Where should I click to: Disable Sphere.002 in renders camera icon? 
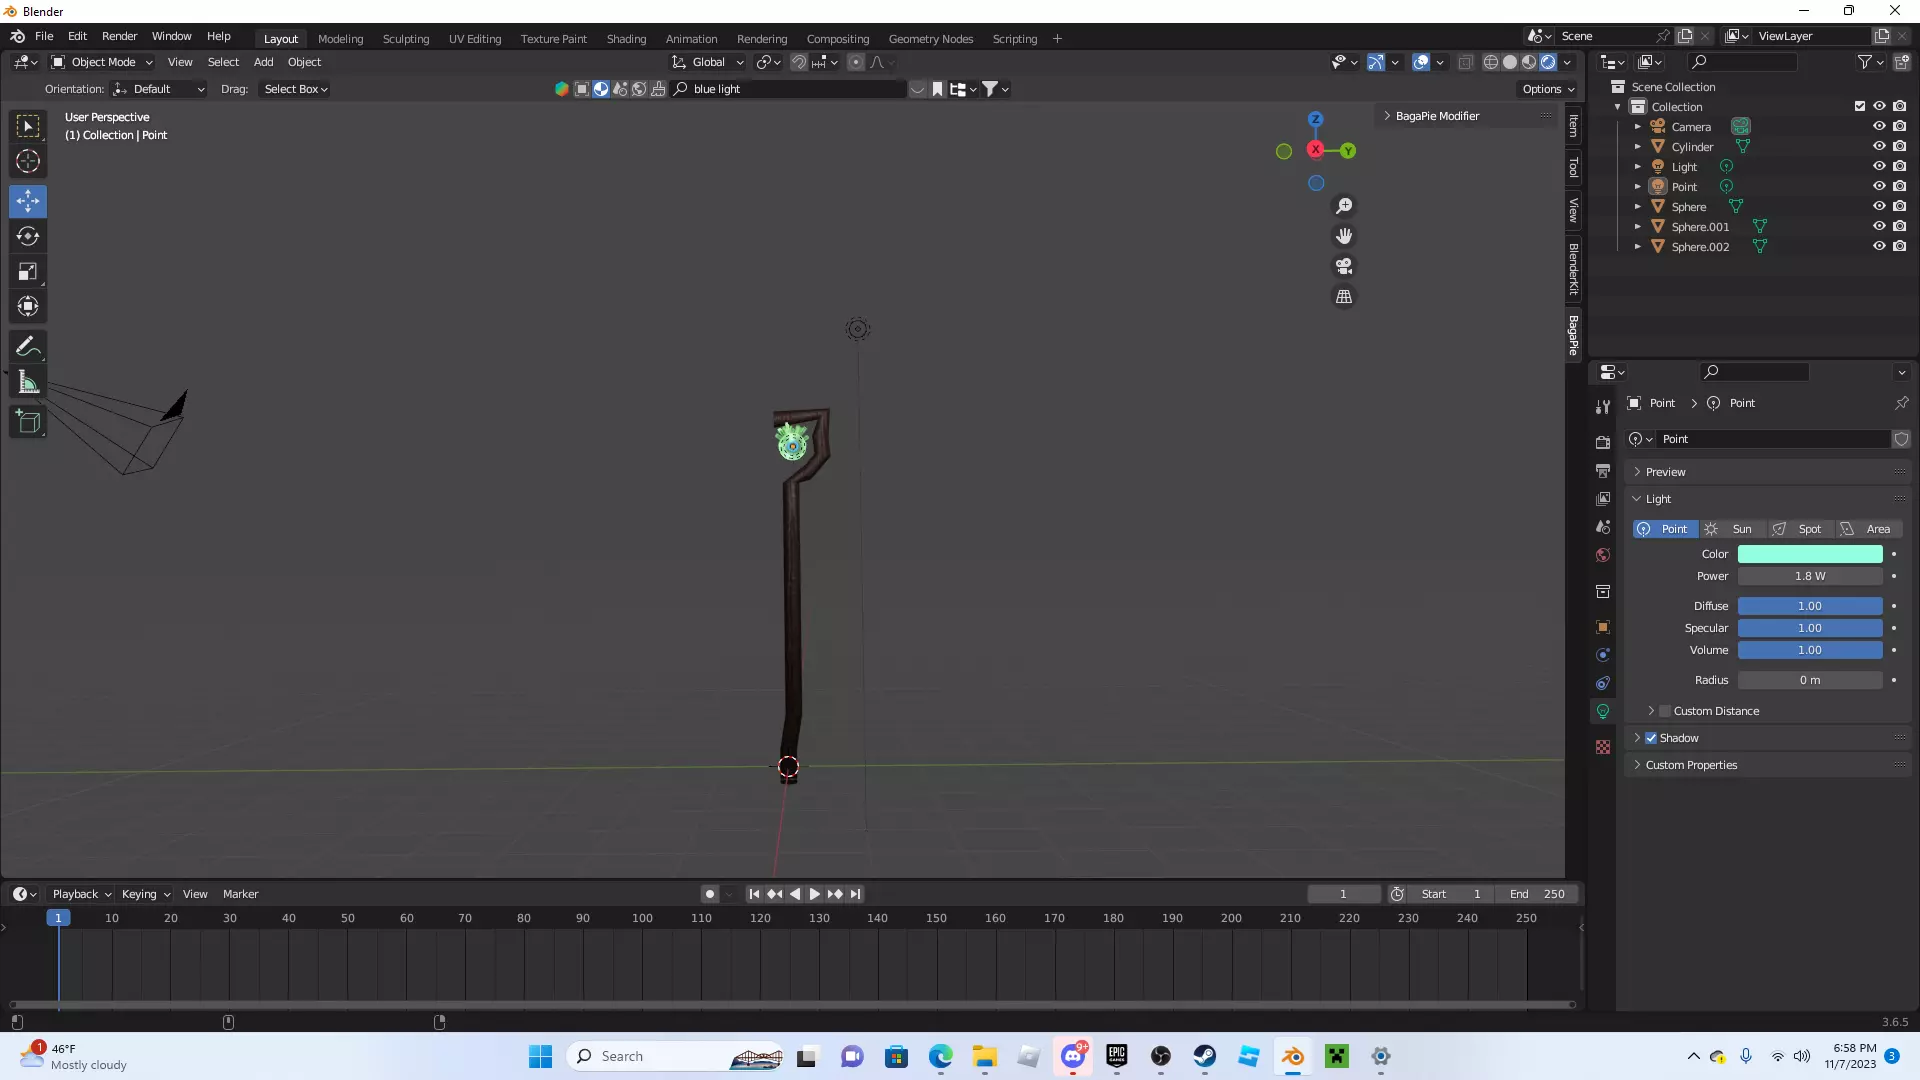tap(1899, 247)
